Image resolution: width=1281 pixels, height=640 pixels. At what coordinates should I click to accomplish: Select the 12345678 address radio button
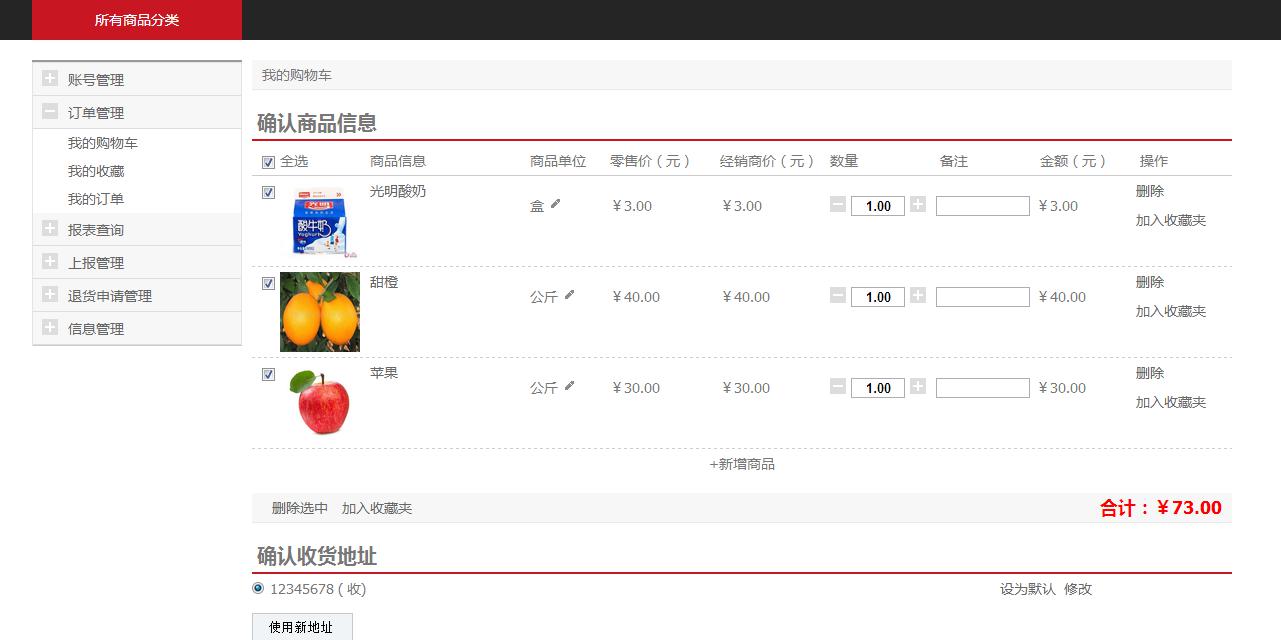[259, 588]
